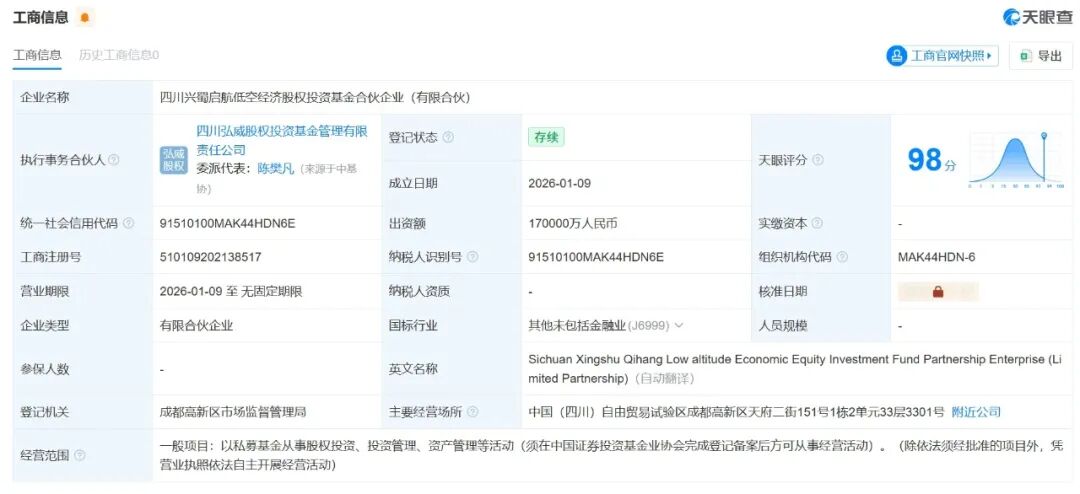Screen dimensions: 1080x494
Task: Click the 弘威股权 company logo thumbnail
Action: click(174, 160)
